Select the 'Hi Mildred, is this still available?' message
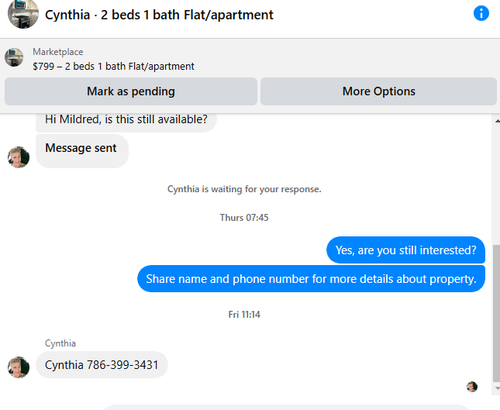Image resolution: width=500 pixels, height=410 pixels. [x=126, y=122]
